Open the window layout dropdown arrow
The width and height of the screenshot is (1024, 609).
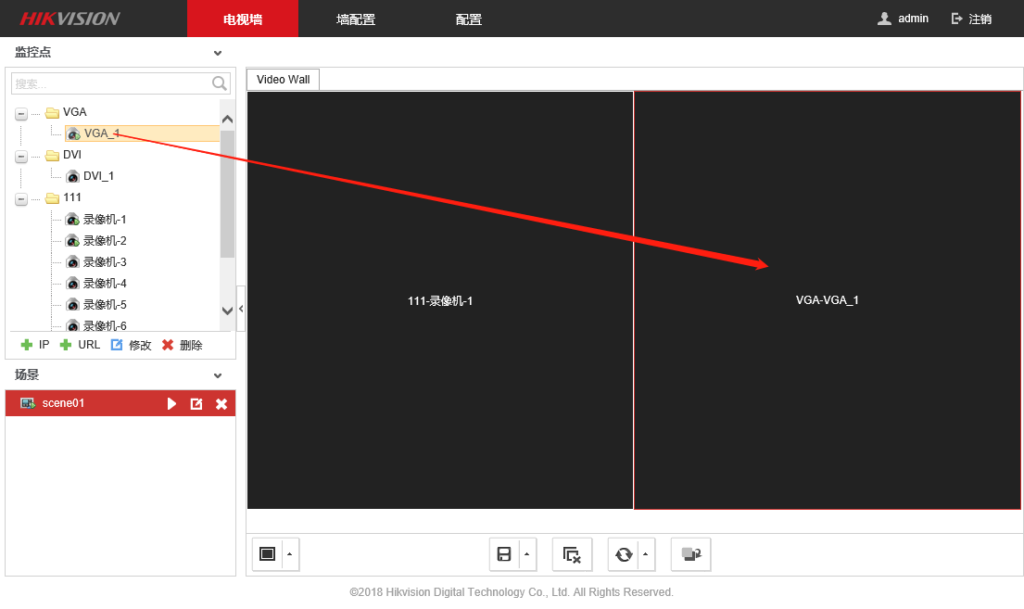click(290, 554)
